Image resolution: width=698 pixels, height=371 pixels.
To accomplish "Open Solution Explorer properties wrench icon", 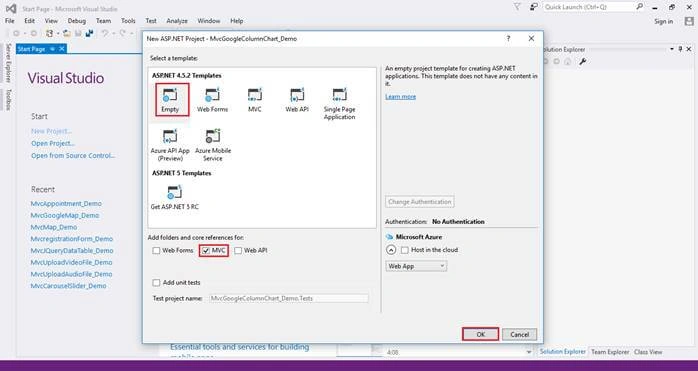I will tap(582, 61).
